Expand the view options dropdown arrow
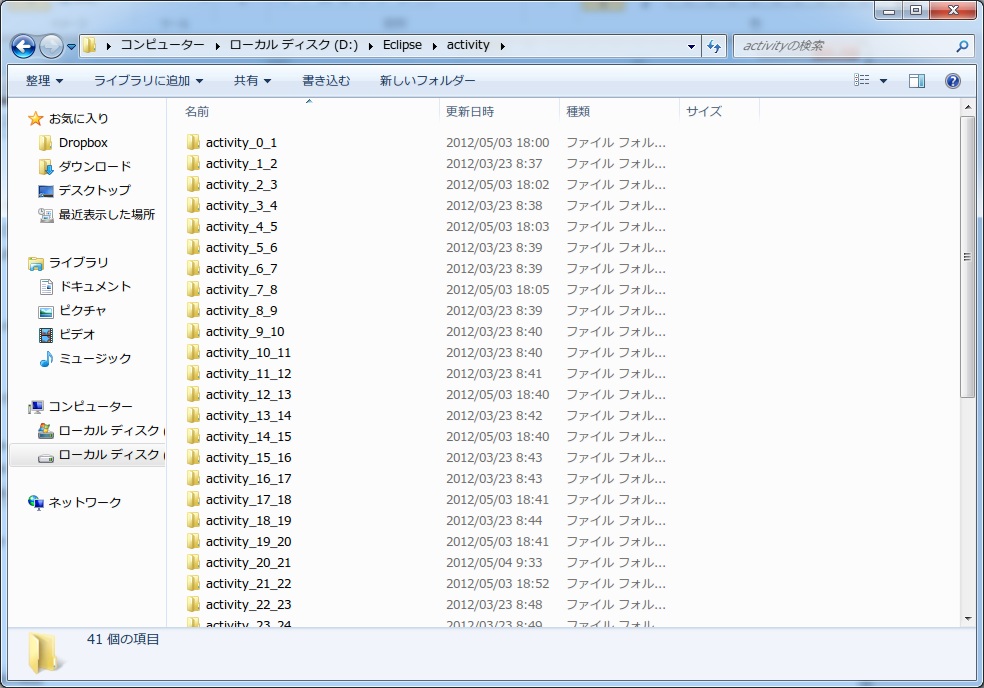 (883, 81)
